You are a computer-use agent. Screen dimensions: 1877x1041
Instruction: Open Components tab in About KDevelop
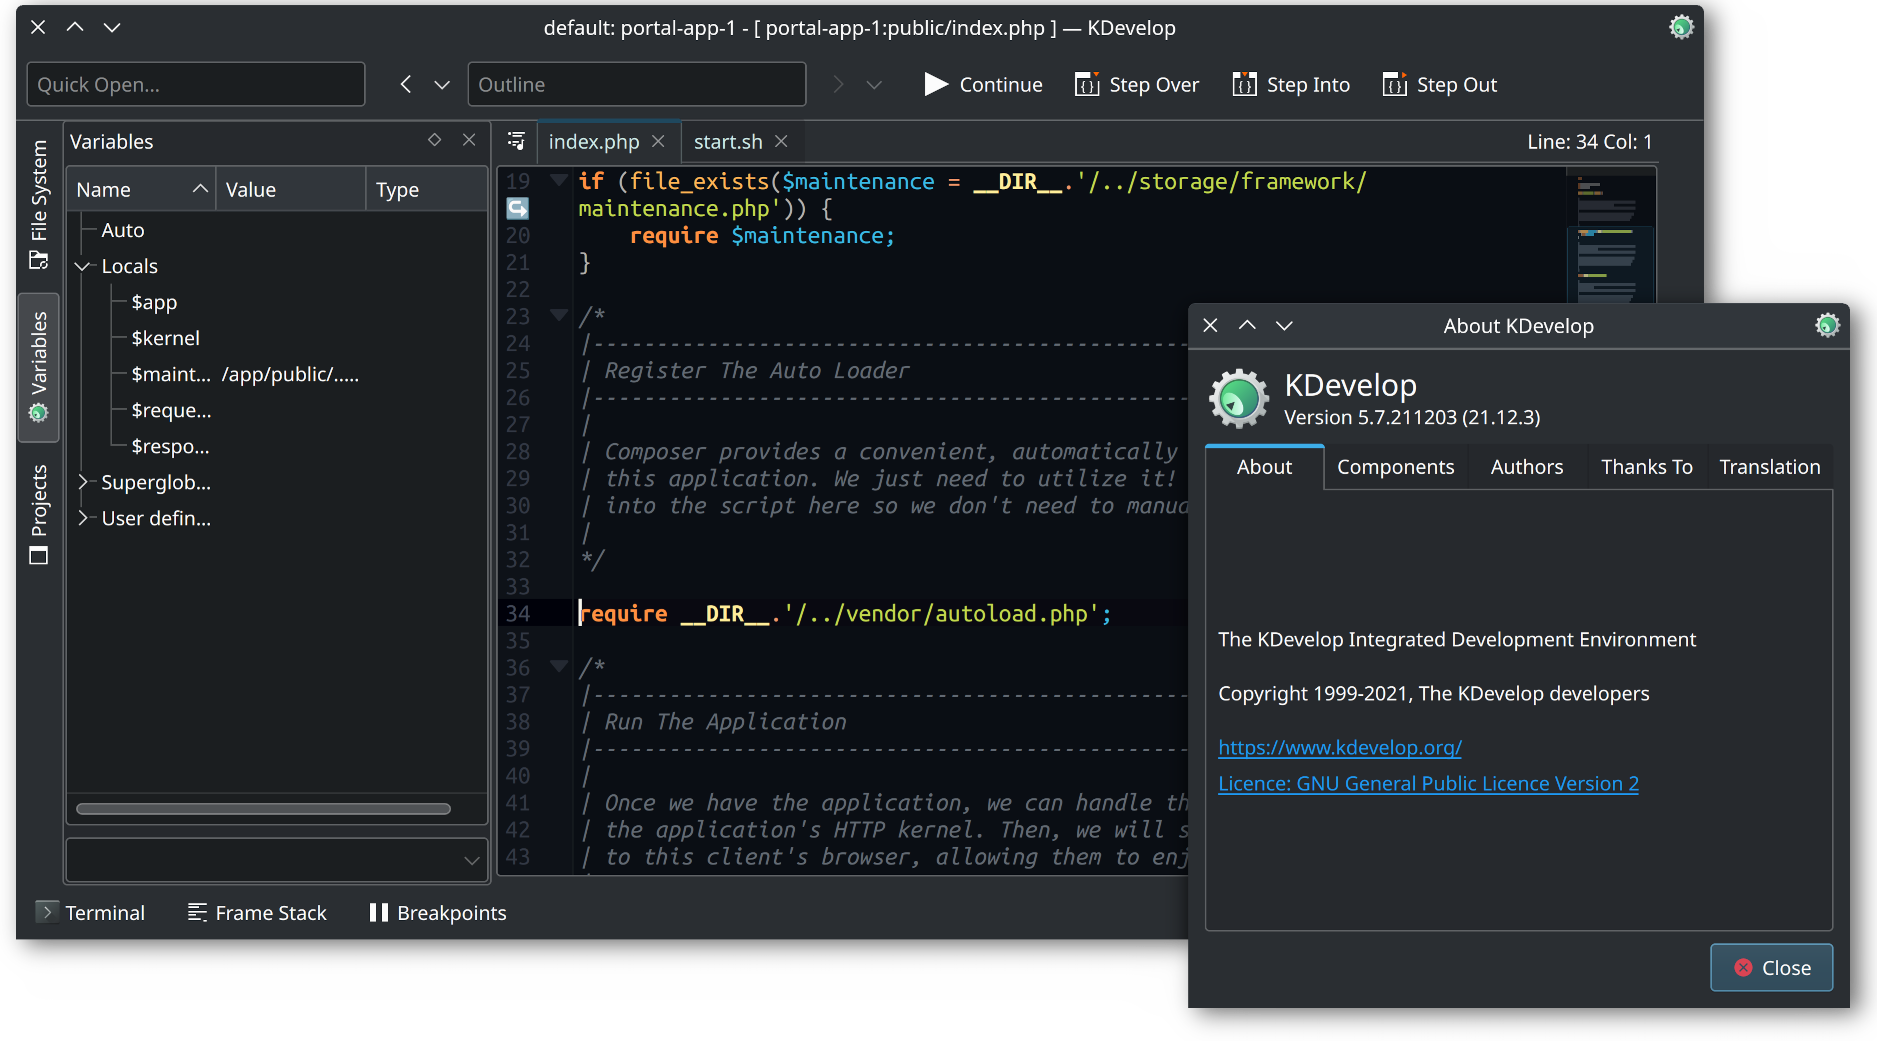point(1395,466)
